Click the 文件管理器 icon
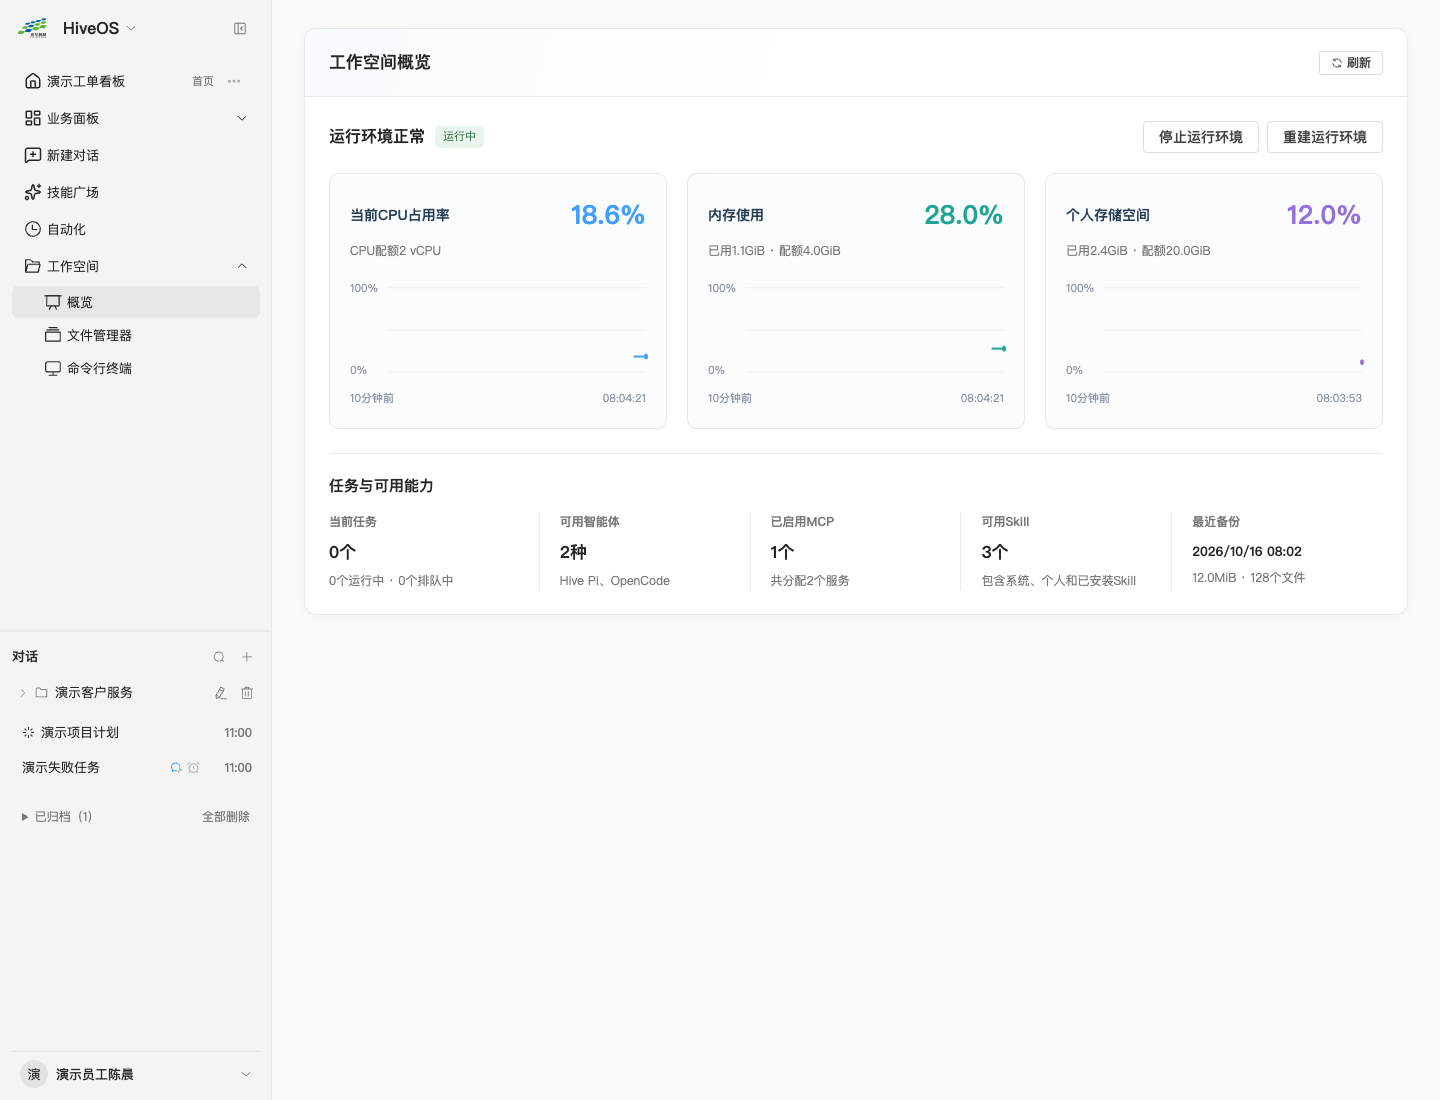 (x=53, y=335)
